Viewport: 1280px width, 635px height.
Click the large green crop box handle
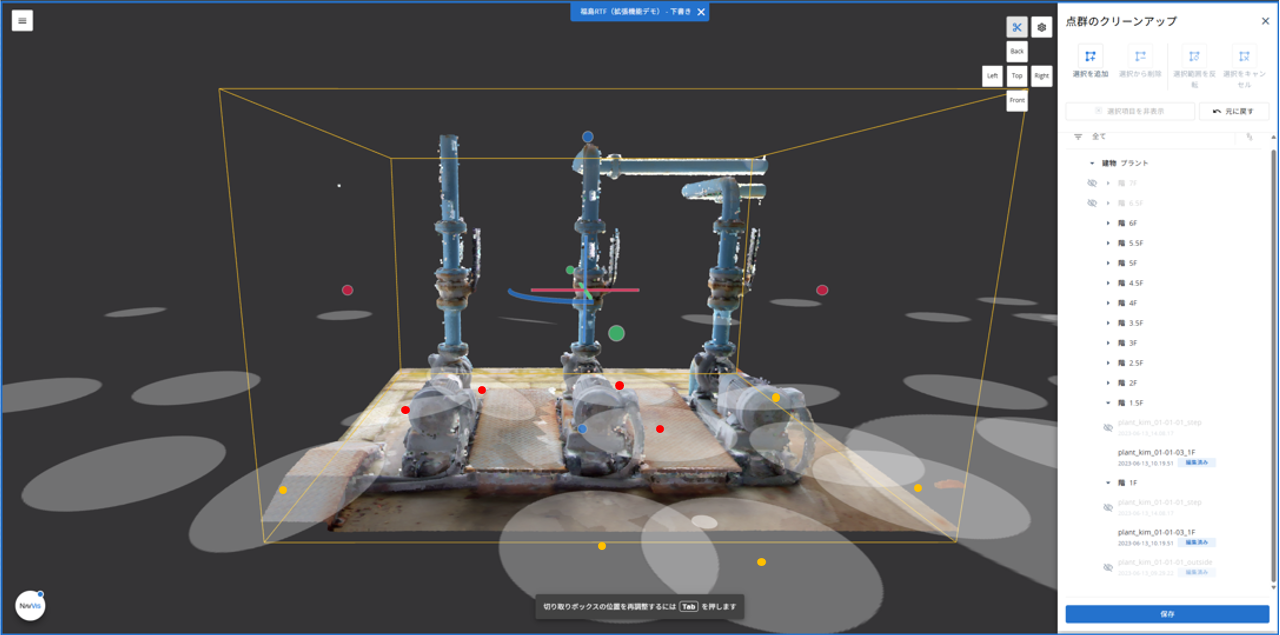(x=616, y=333)
